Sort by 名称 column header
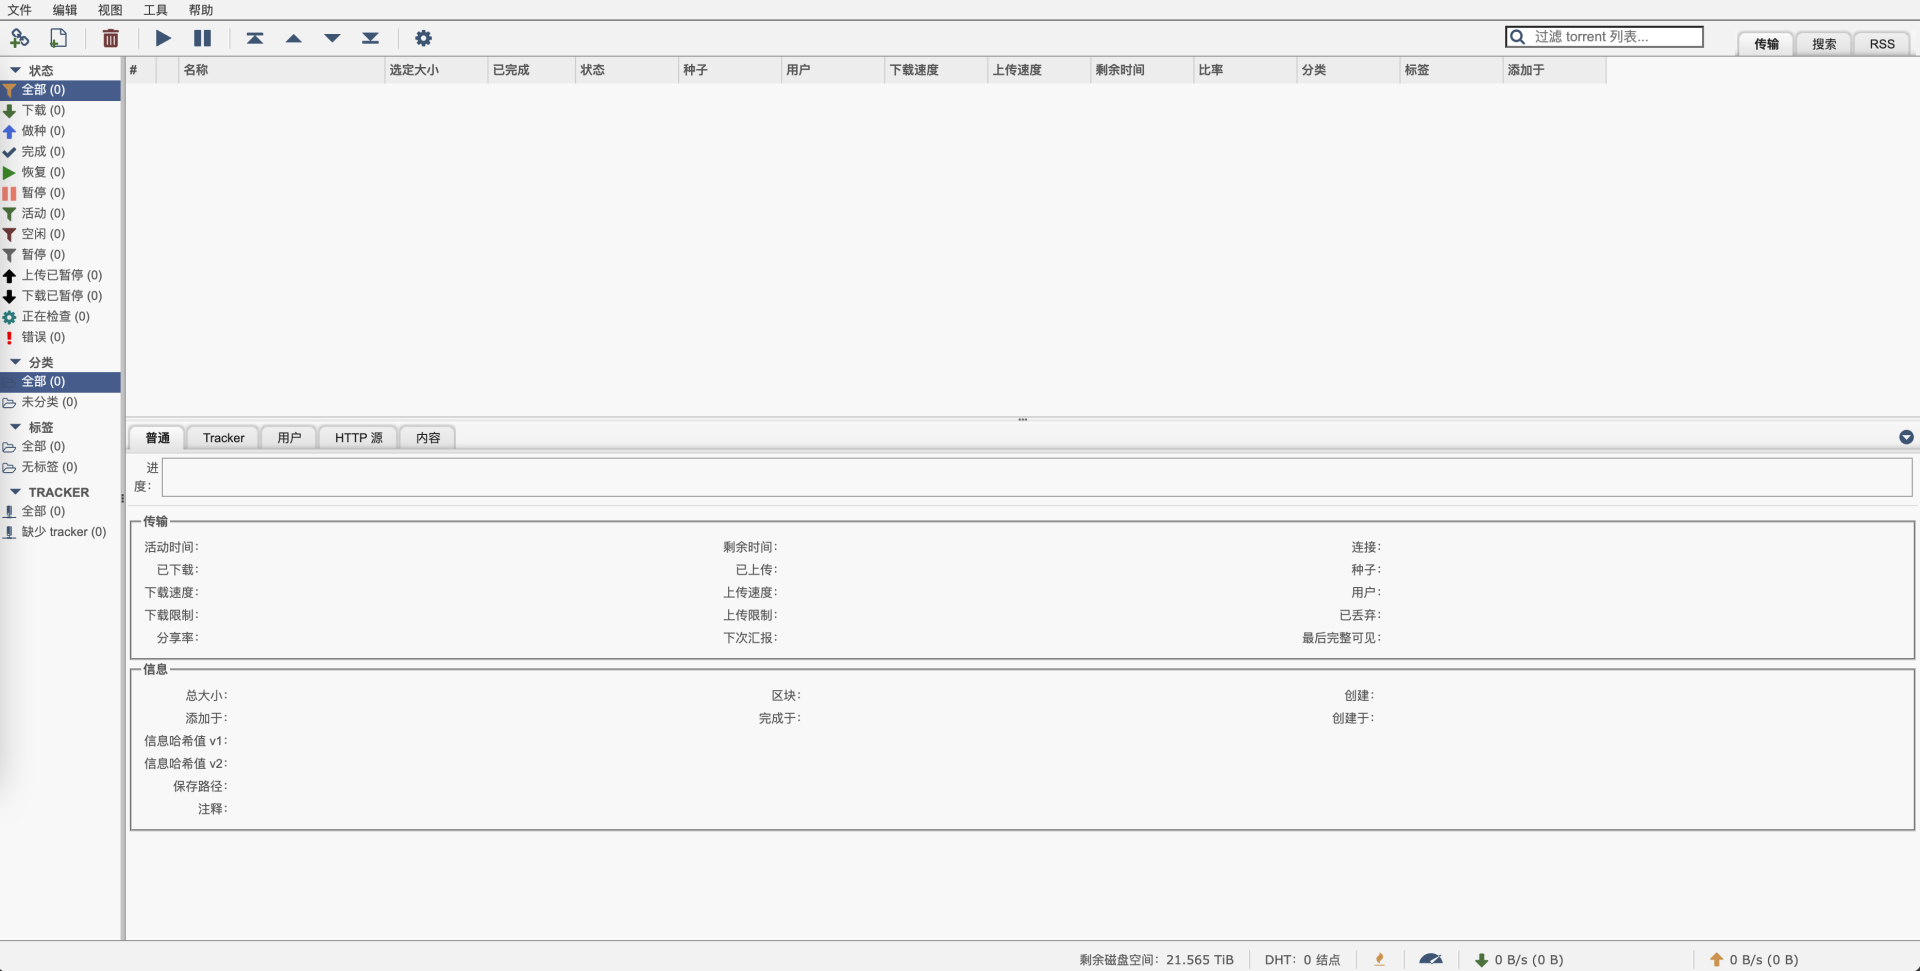Image resolution: width=1920 pixels, height=971 pixels. pos(281,70)
